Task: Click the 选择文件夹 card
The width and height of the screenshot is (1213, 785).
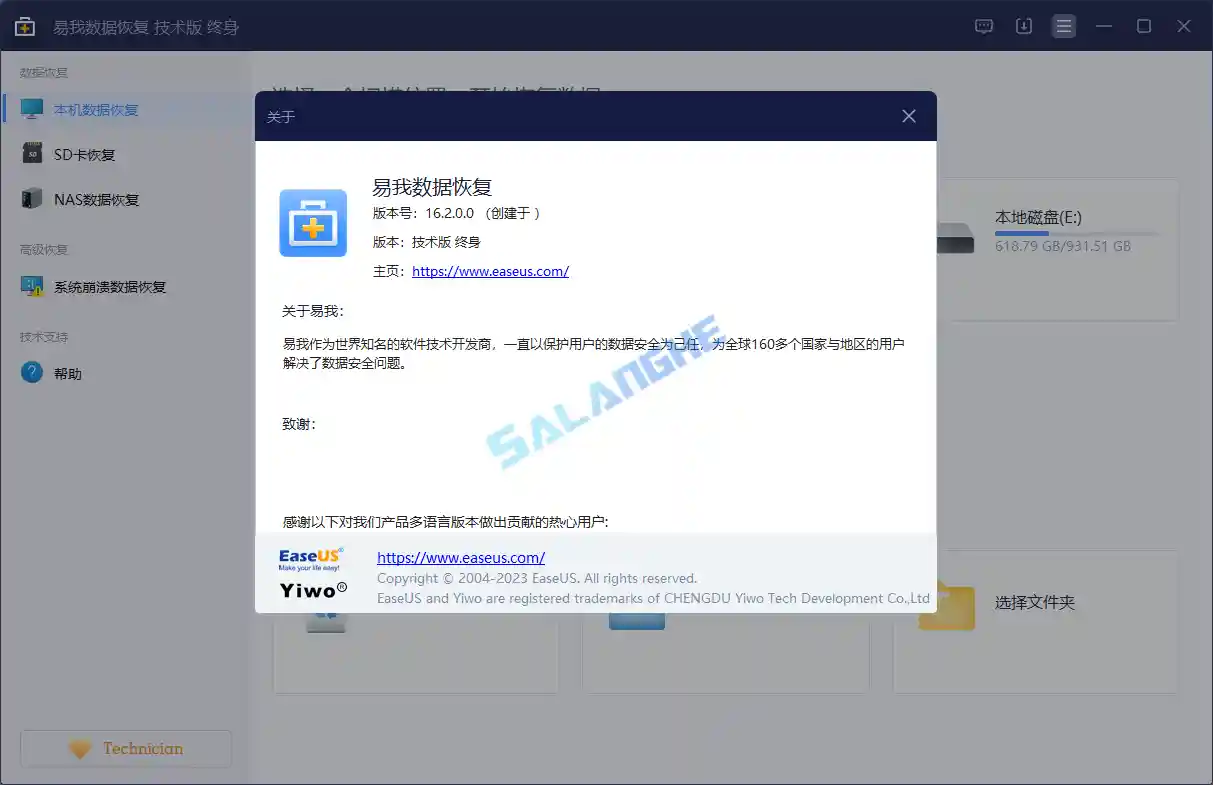Action: [1035, 622]
